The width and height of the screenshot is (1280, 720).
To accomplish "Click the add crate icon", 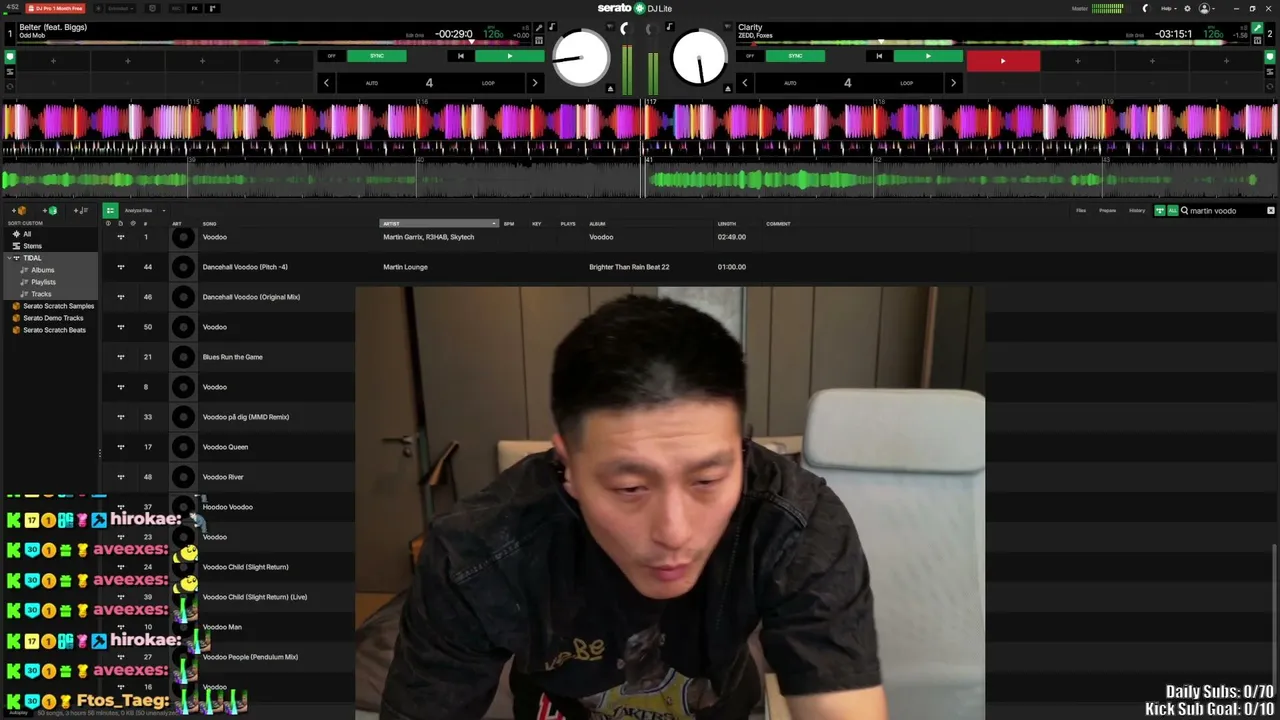I will (x=20, y=211).
